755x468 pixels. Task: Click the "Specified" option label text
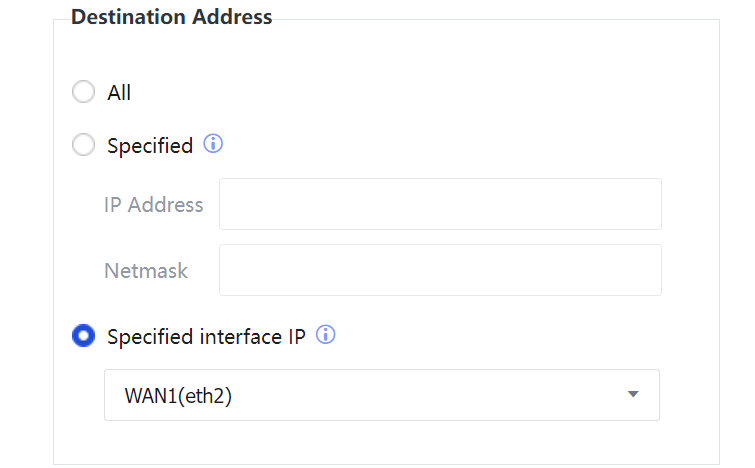[x=150, y=146]
